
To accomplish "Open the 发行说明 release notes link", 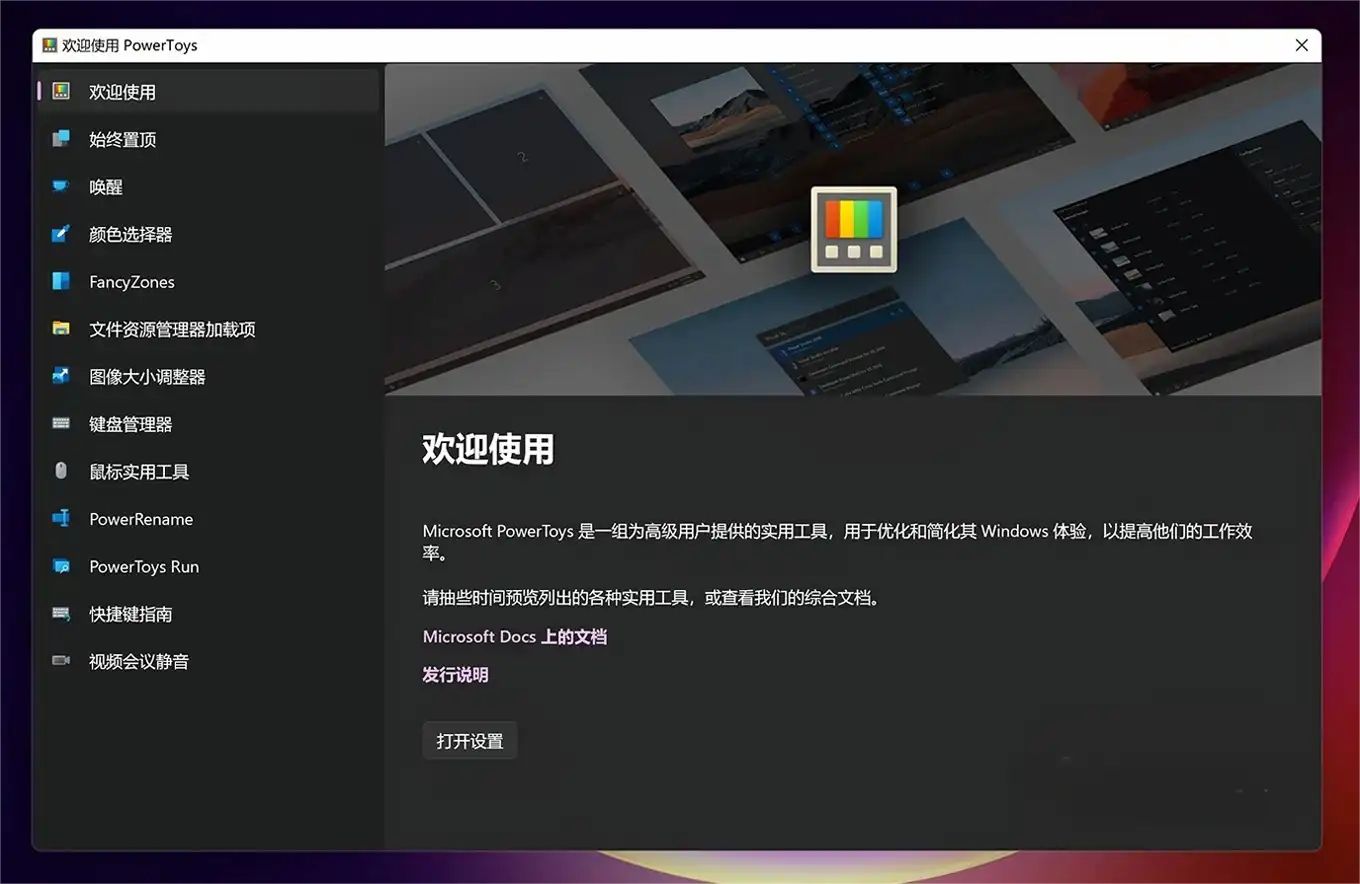I will (456, 675).
